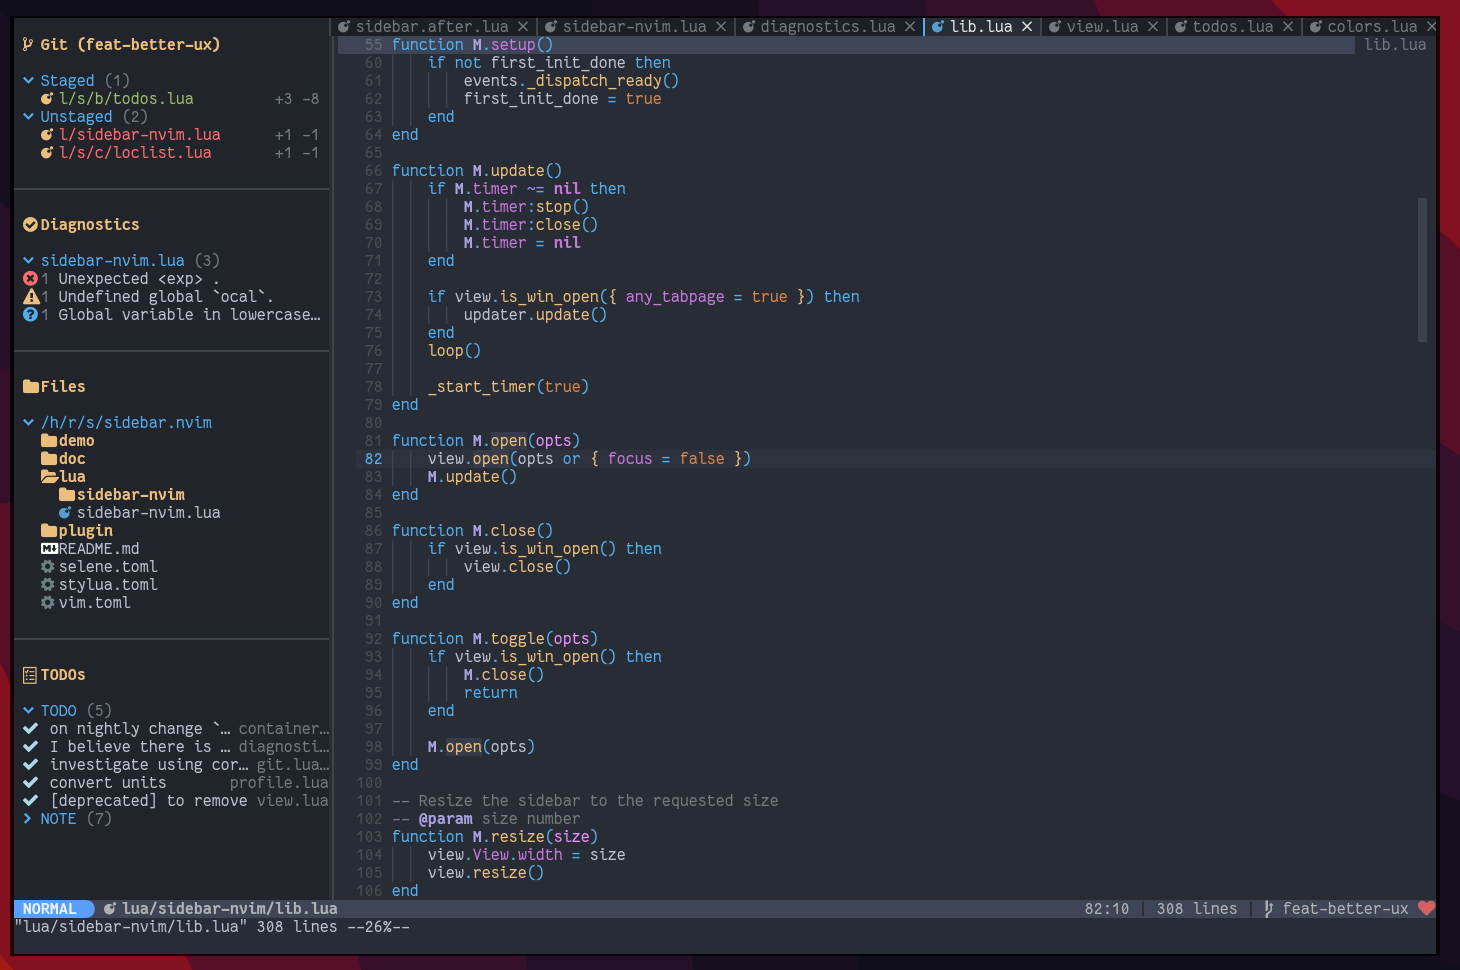This screenshot has height=970, width=1460.
Task: Switch to the sidebar-nvim.lua tab
Action: click(634, 27)
